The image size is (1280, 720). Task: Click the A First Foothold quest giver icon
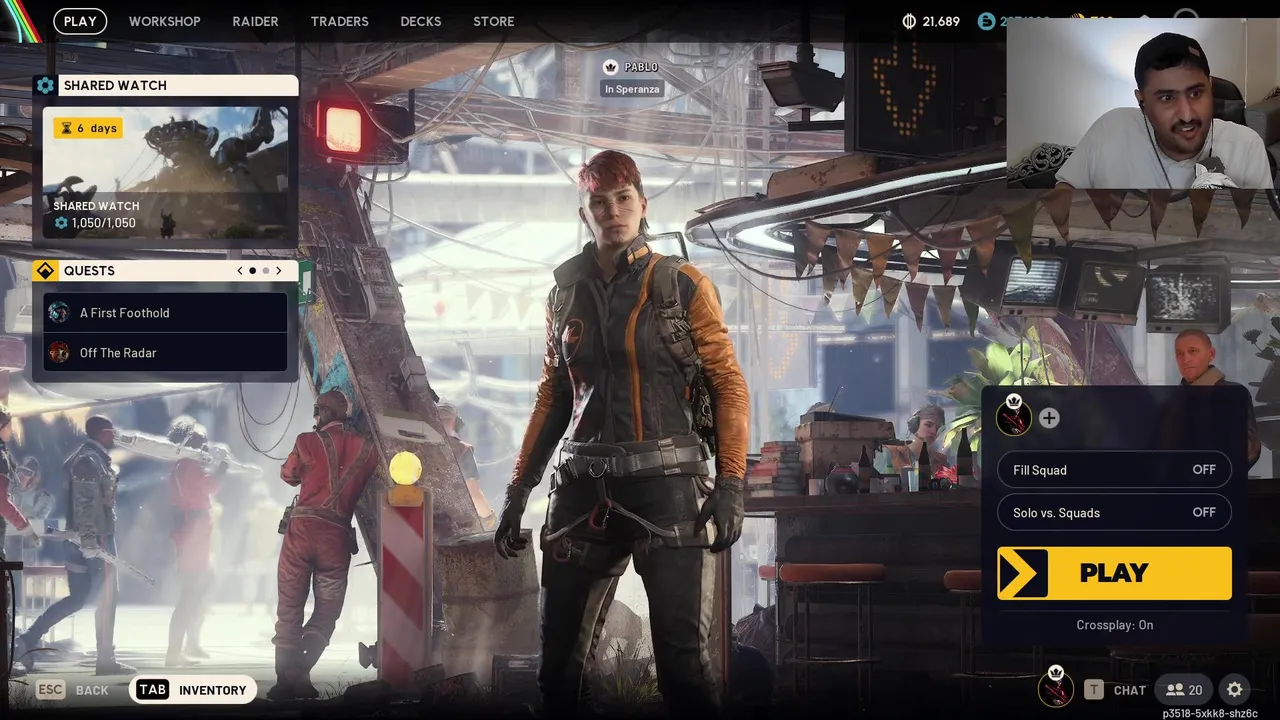(x=59, y=313)
